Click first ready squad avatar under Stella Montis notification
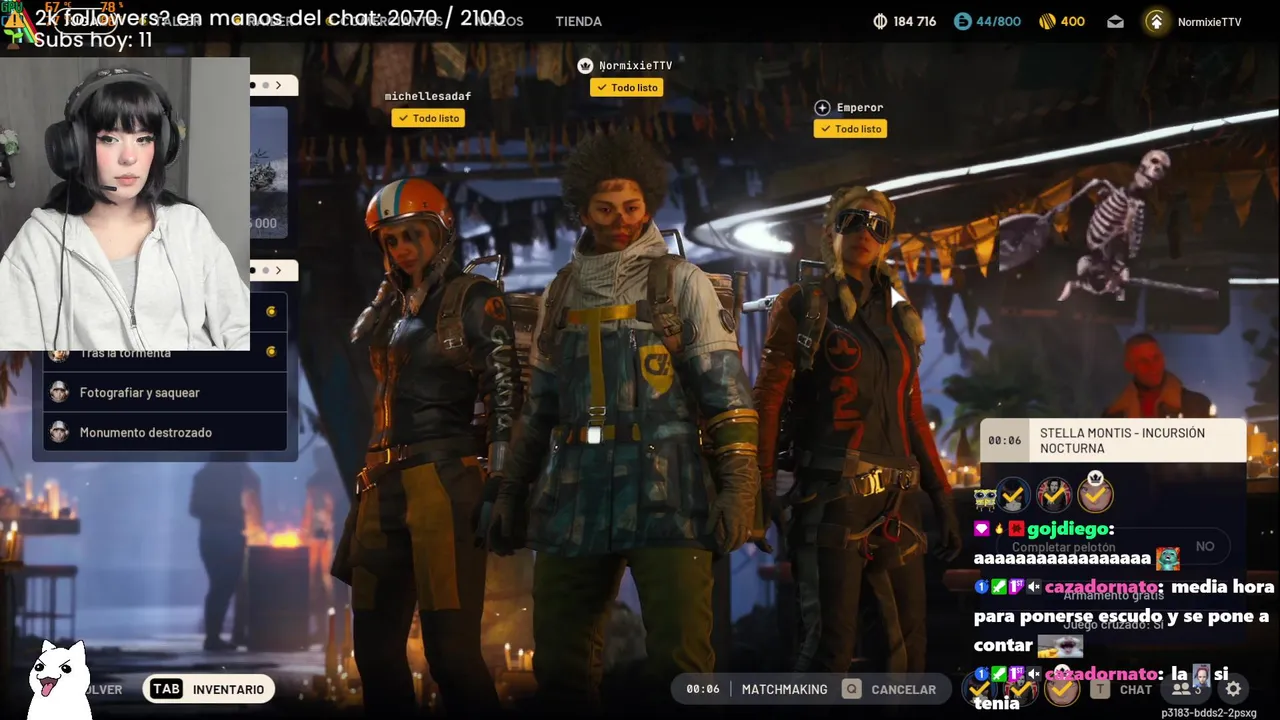Image resolution: width=1280 pixels, height=720 pixels. [1012, 494]
